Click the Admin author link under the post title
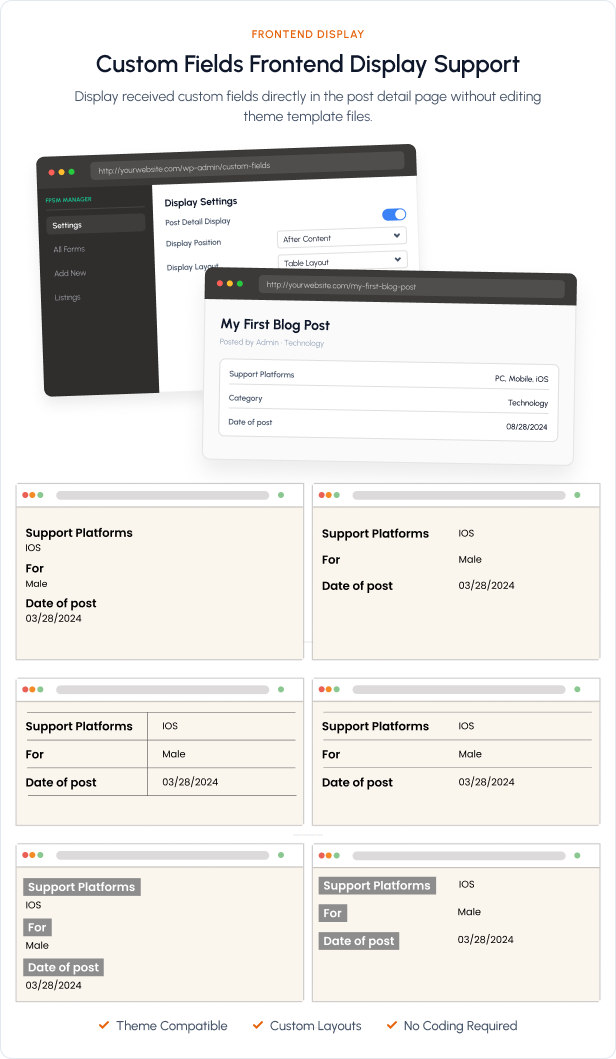 coord(267,342)
